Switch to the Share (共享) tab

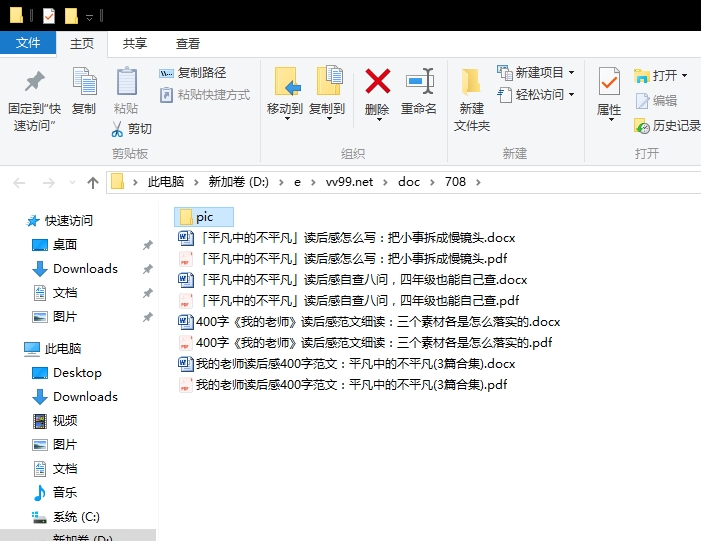pos(135,43)
